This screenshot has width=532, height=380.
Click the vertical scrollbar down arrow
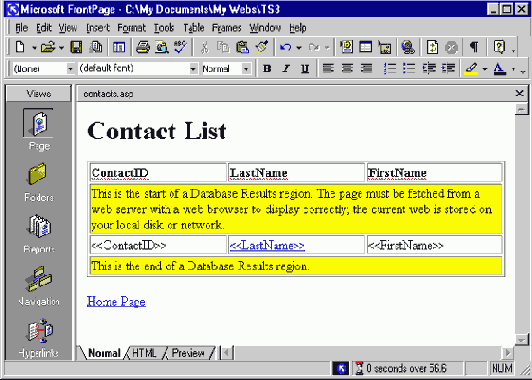pyautogui.click(x=521, y=339)
